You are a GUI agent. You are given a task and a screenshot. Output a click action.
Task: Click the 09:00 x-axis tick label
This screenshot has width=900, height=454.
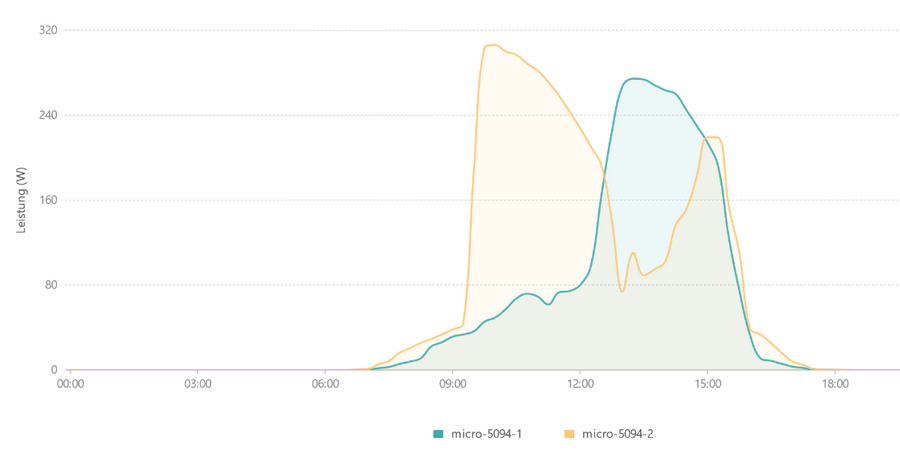(452, 383)
